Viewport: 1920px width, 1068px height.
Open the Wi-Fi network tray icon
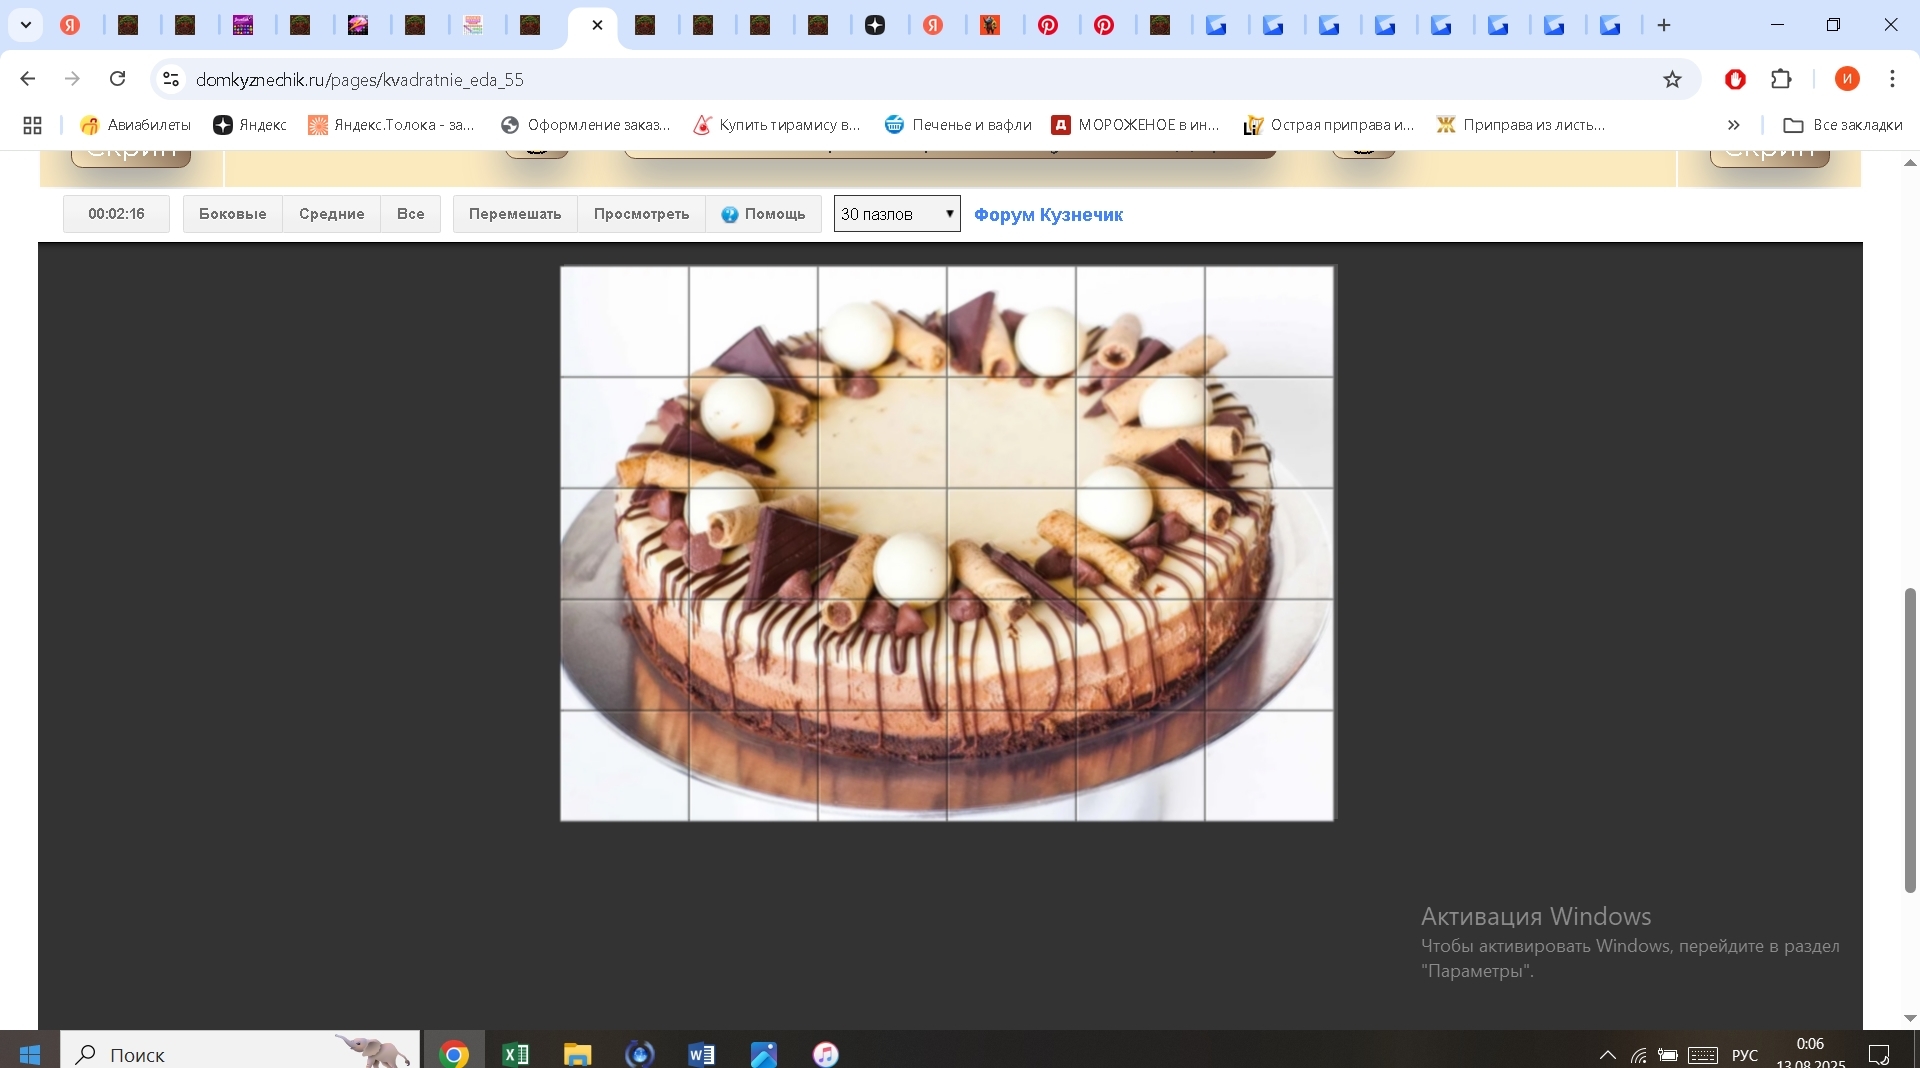(1638, 1055)
